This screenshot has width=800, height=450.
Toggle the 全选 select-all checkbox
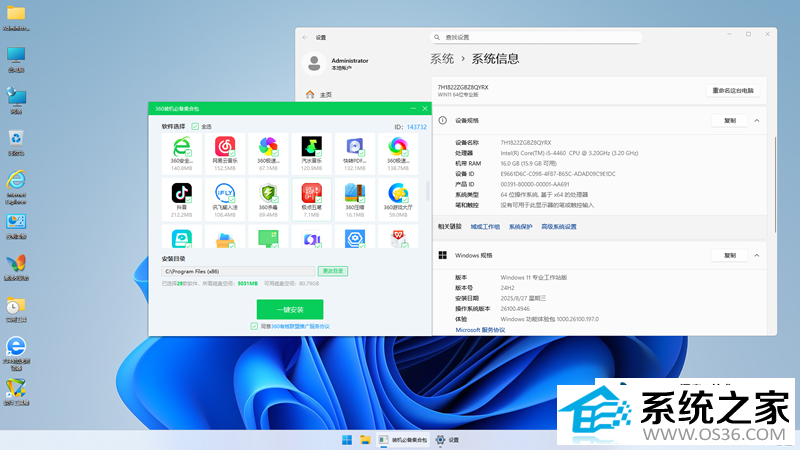pos(195,127)
